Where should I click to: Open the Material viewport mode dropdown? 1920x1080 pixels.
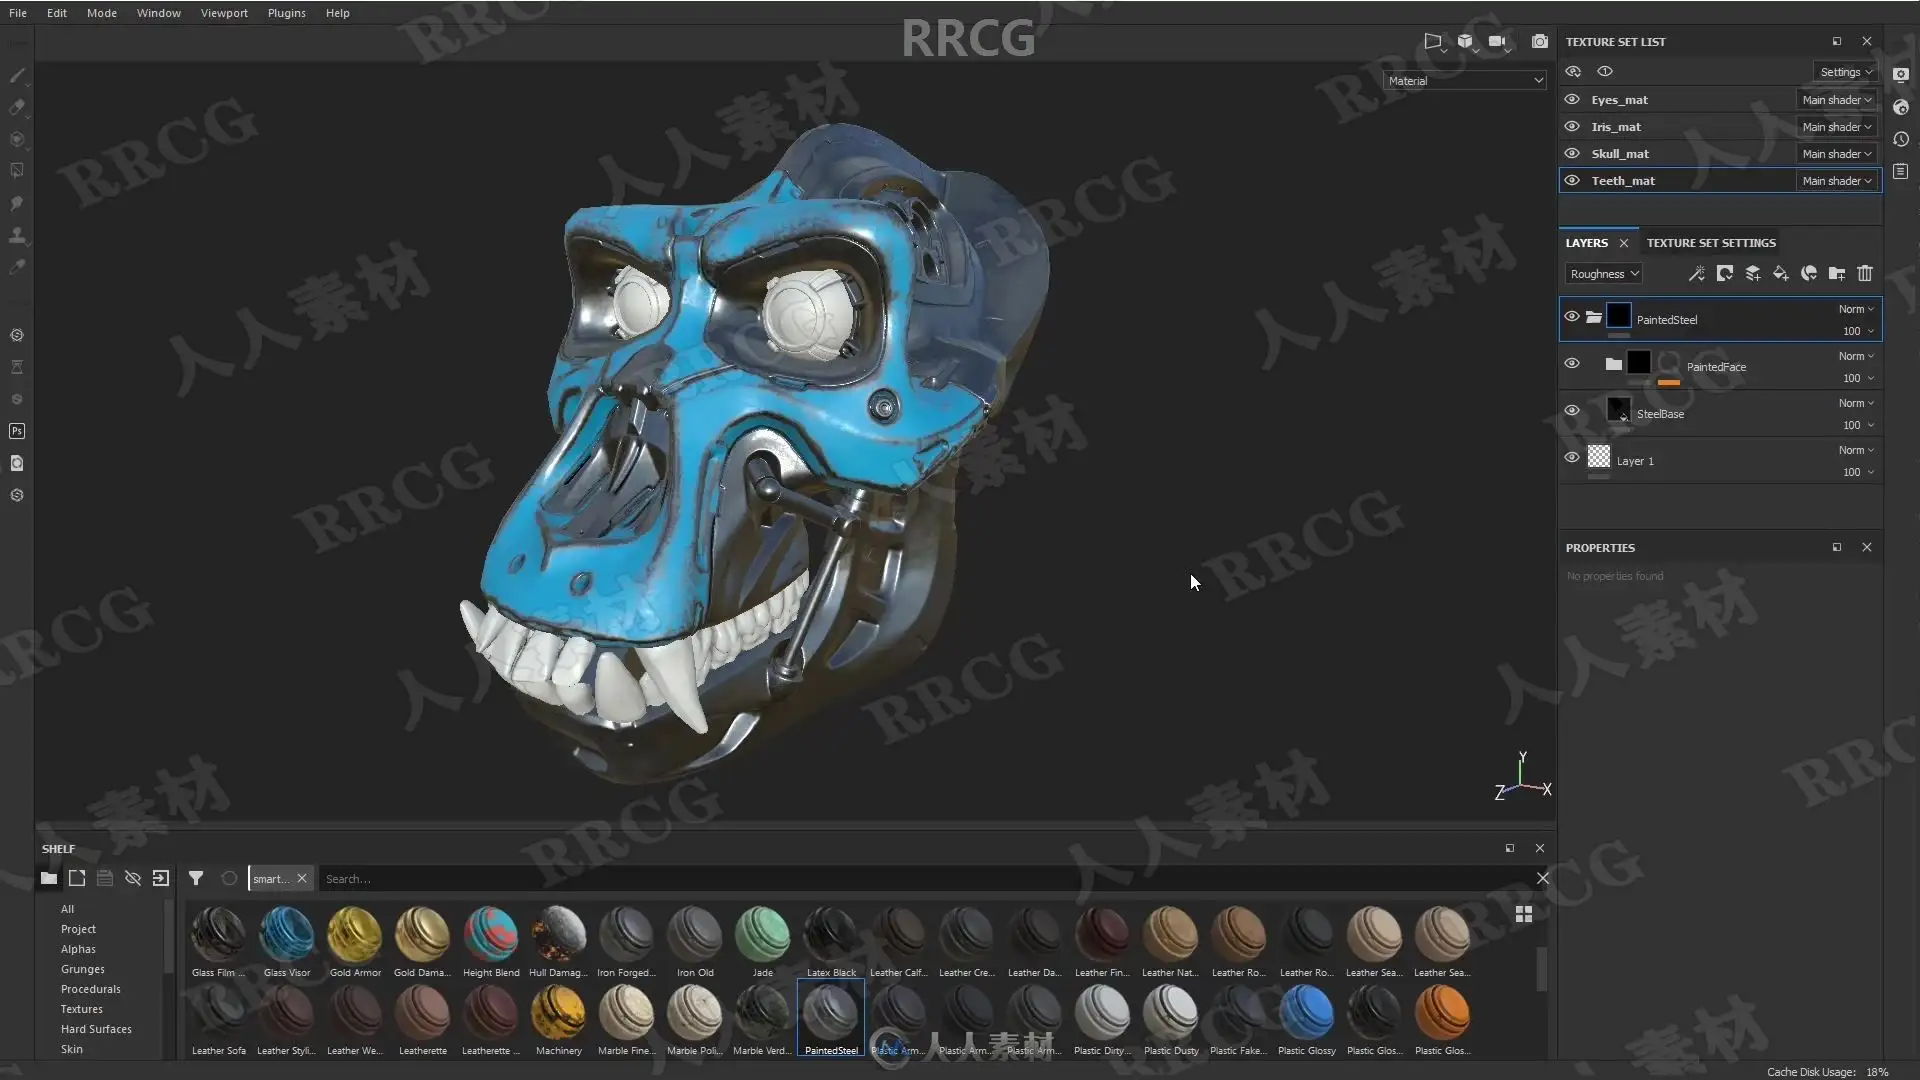coord(1465,81)
